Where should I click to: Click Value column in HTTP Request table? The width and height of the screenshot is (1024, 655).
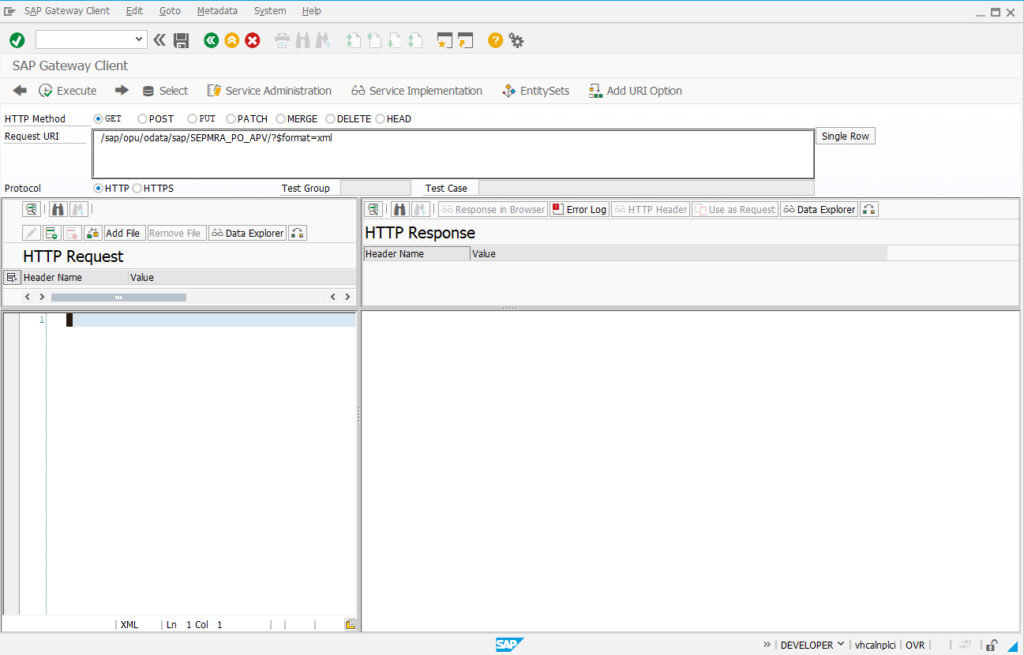[x=242, y=278]
